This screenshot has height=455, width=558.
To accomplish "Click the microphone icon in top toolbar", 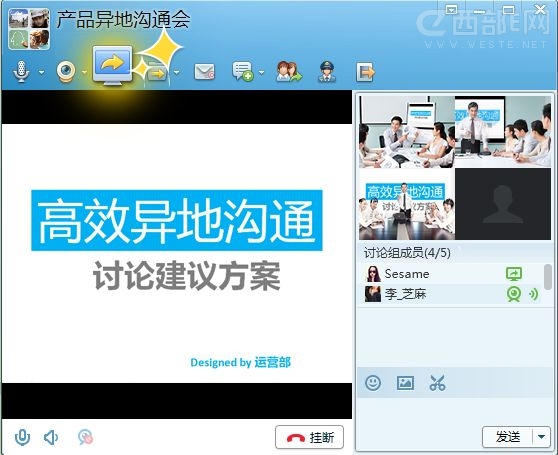I will tap(21, 71).
